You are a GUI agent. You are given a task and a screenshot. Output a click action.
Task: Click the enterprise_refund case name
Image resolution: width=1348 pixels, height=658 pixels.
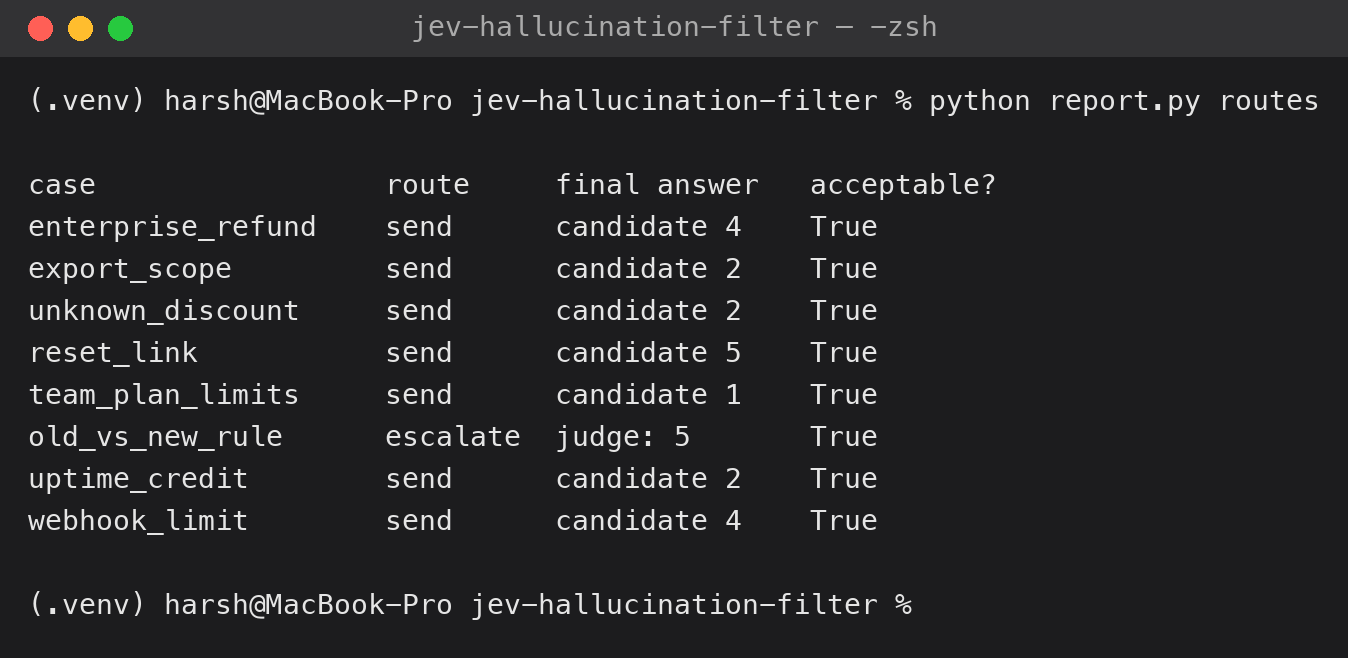(x=172, y=227)
